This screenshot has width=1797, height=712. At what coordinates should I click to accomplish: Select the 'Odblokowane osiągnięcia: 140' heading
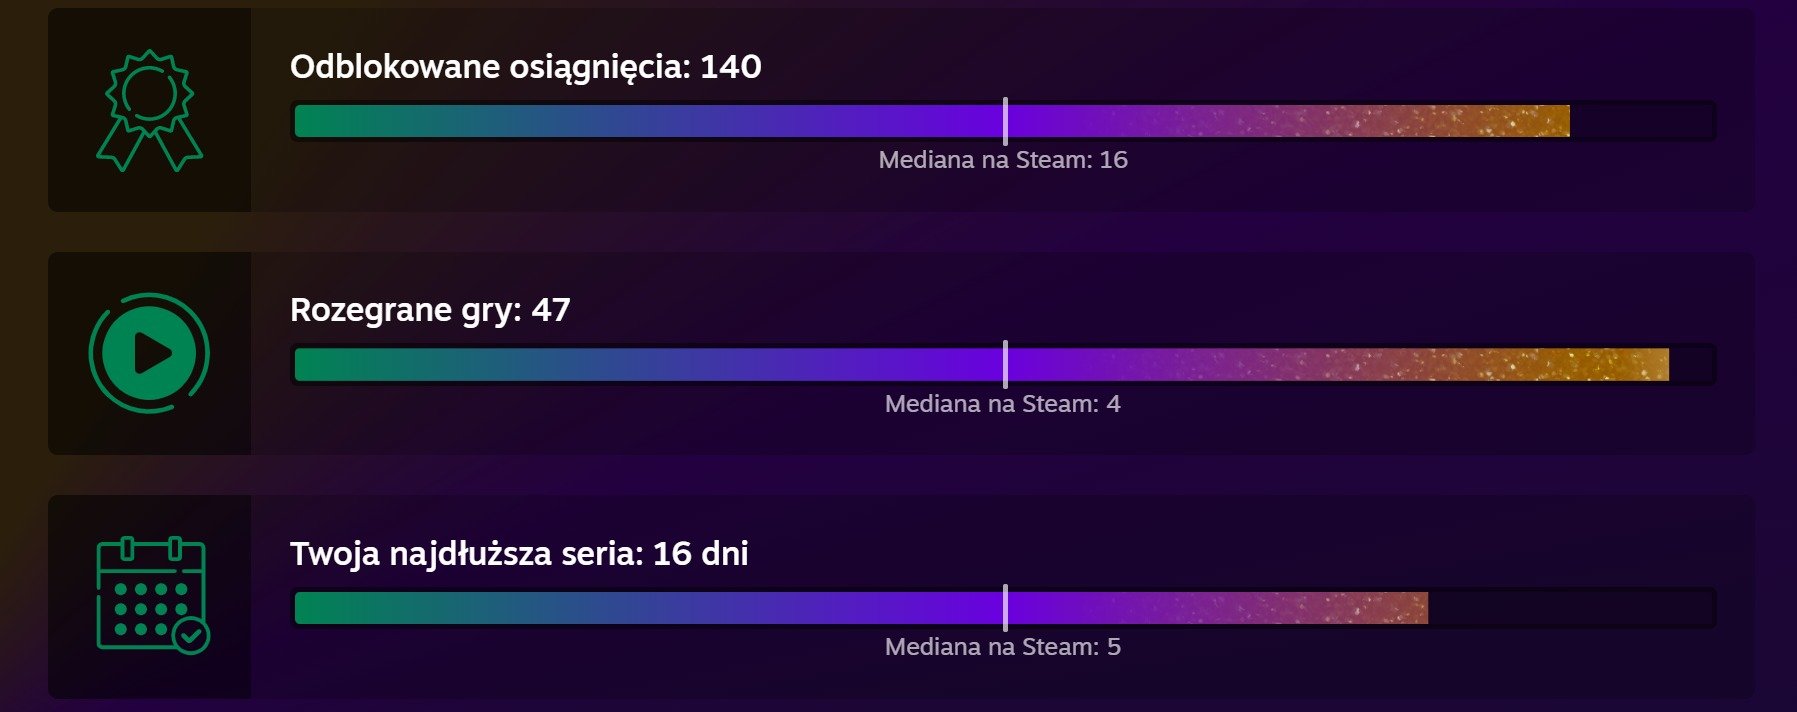tap(525, 67)
